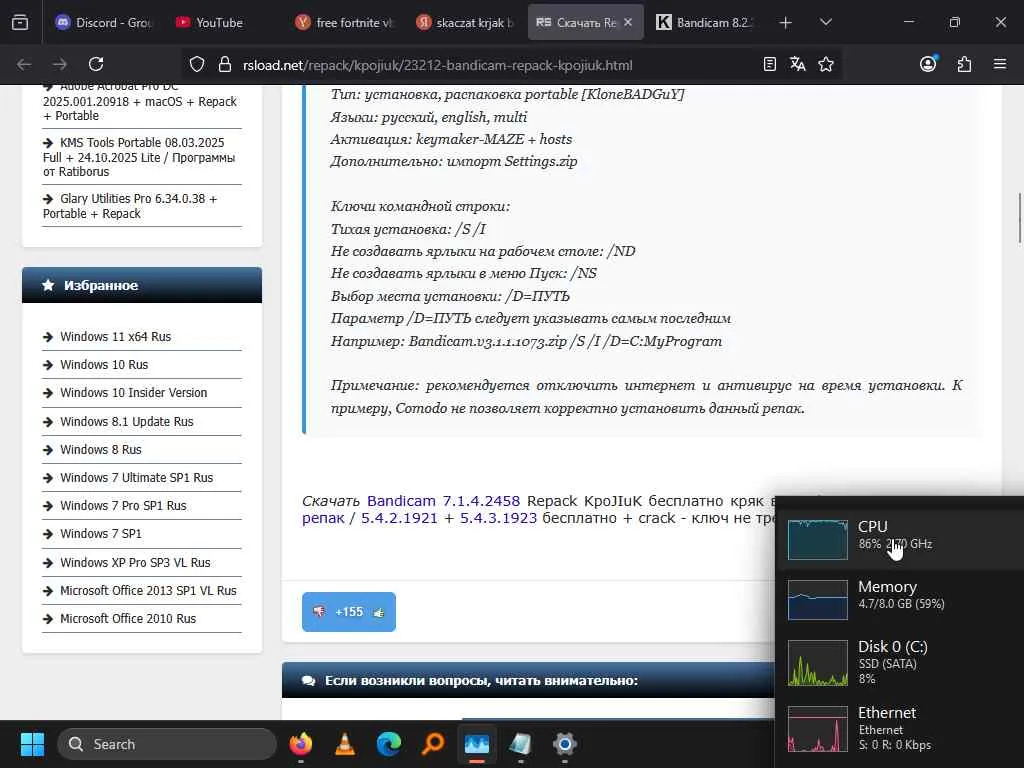Open VLC media player from taskbar
This screenshot has width=1024, height=768.
[x=345, y=744]
